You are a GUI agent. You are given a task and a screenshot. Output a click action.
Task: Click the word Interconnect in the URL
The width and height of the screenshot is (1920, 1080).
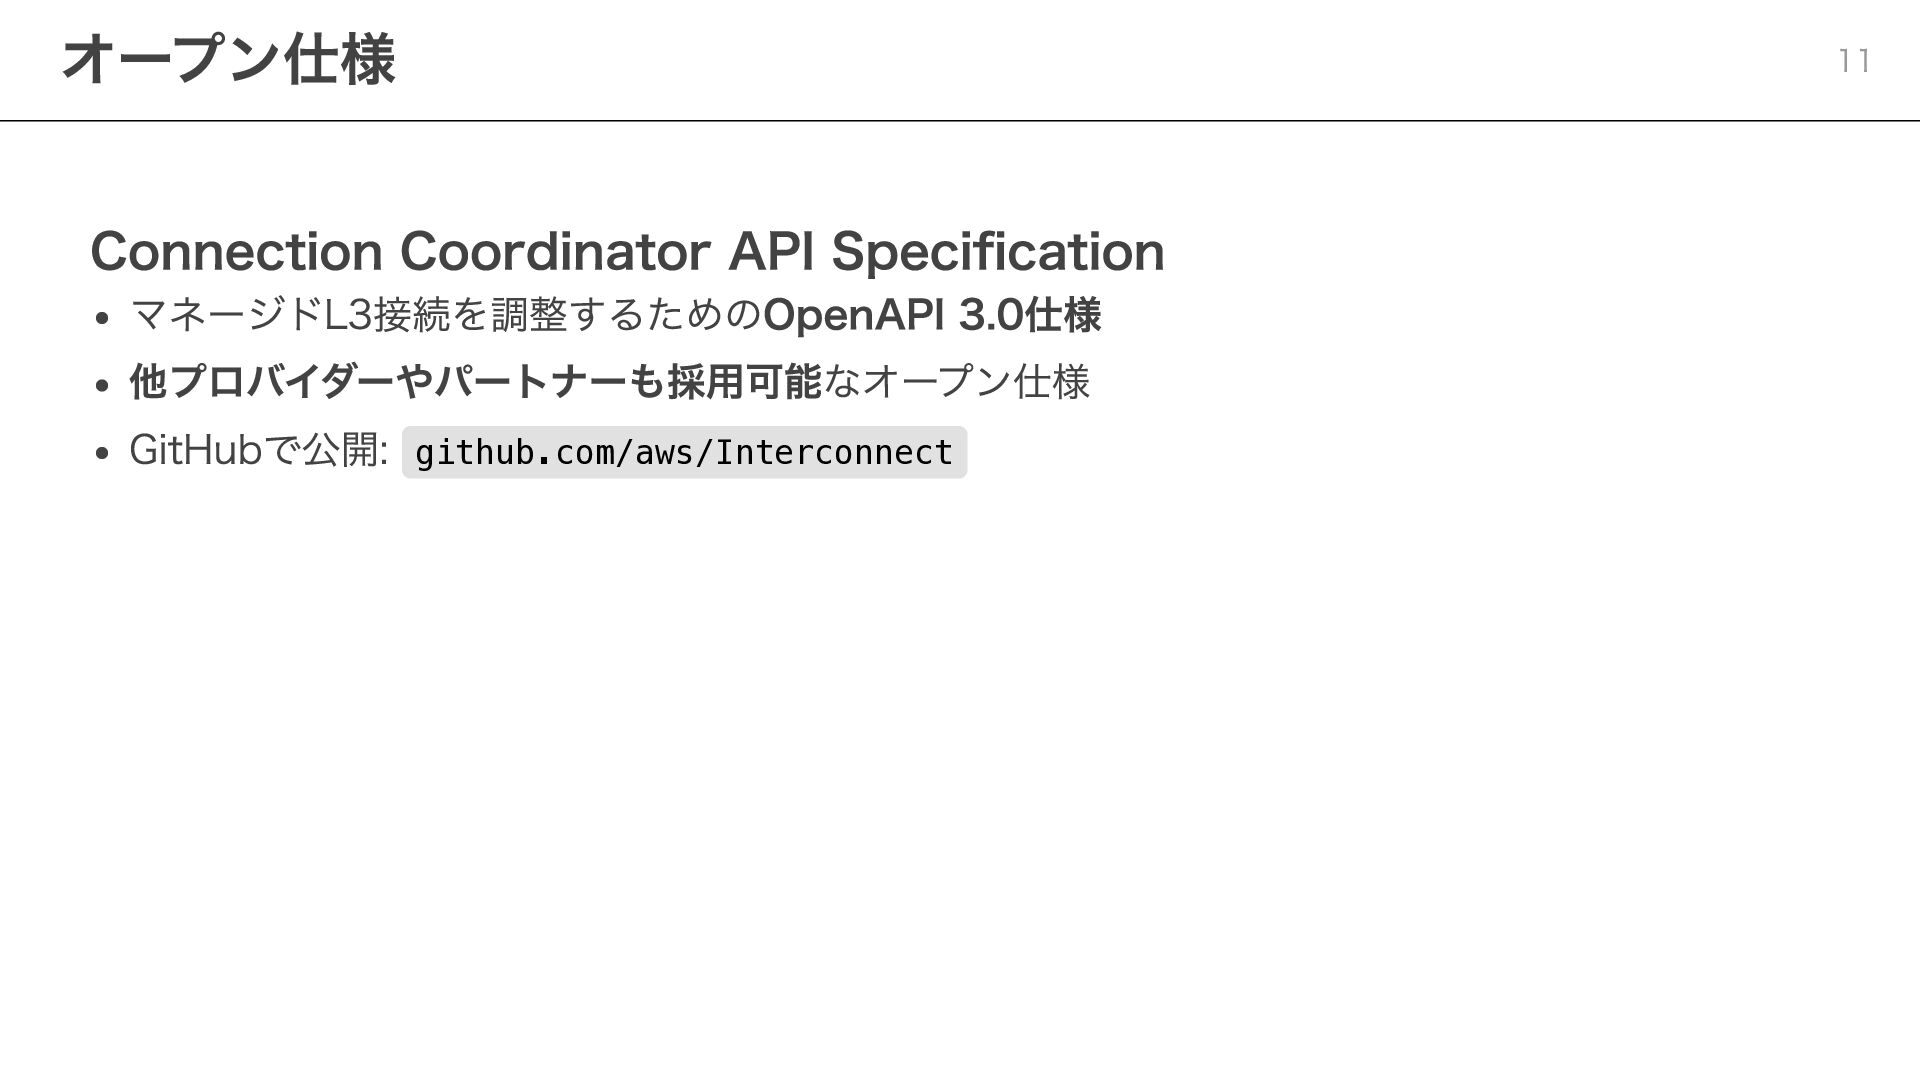pos(834,453)
